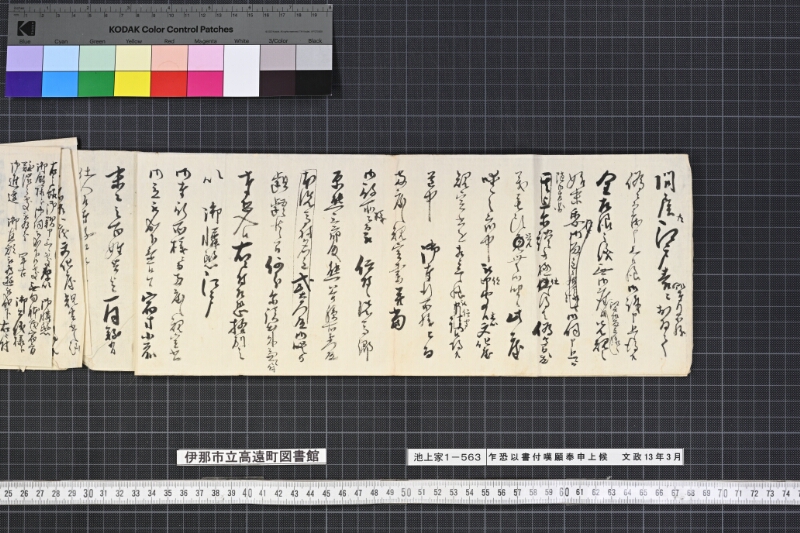Click the pale magenta tint patch
The width and height of the screenshot is (800, 533).
[206, 58]
